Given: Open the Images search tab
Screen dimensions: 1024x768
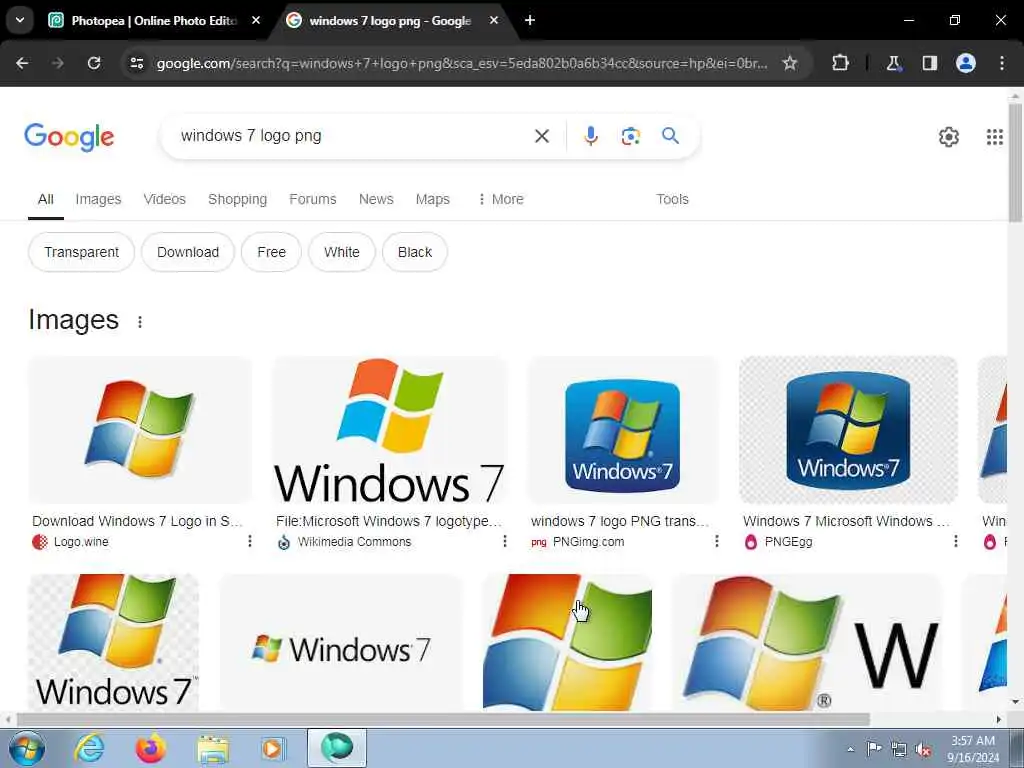Looking at the screenshot, I should (98, 199).
